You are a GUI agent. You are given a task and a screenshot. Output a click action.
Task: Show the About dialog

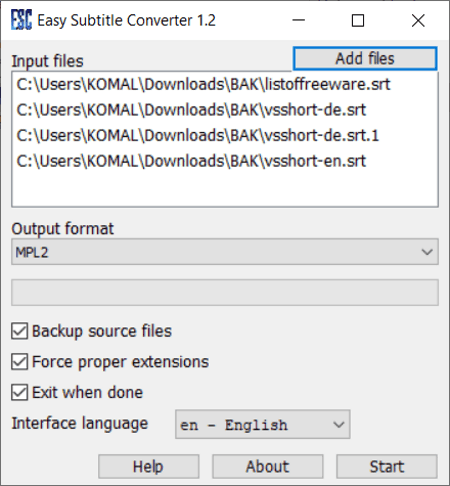[268, 466]
